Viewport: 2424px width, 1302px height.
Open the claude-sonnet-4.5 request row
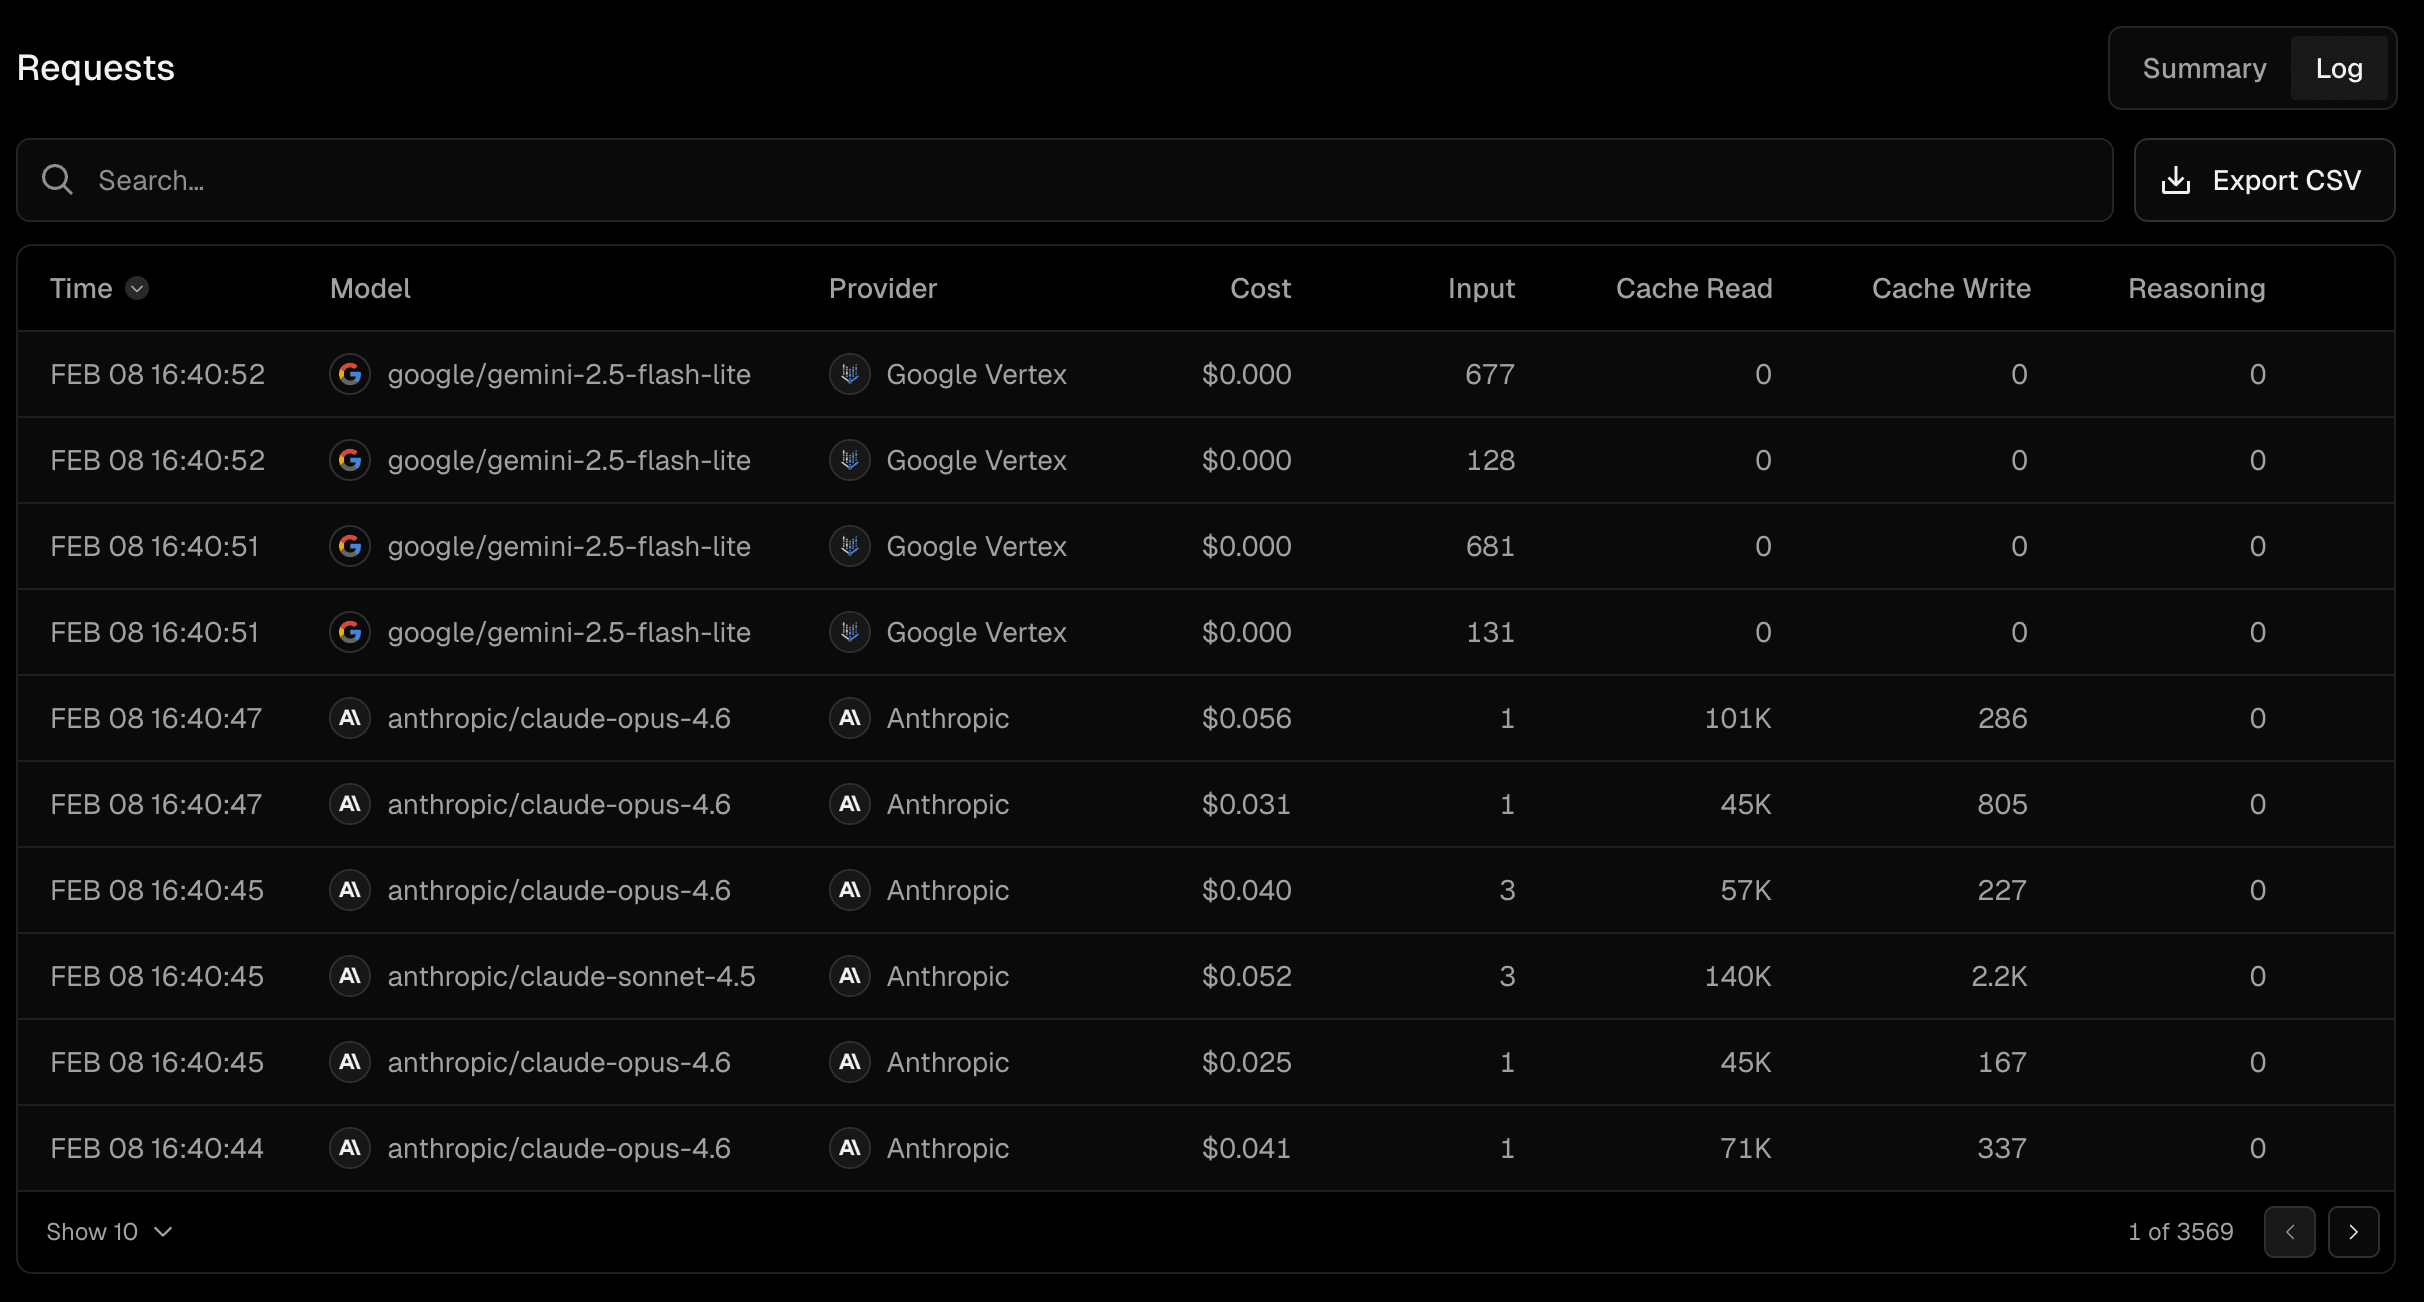tap(571, 976)
